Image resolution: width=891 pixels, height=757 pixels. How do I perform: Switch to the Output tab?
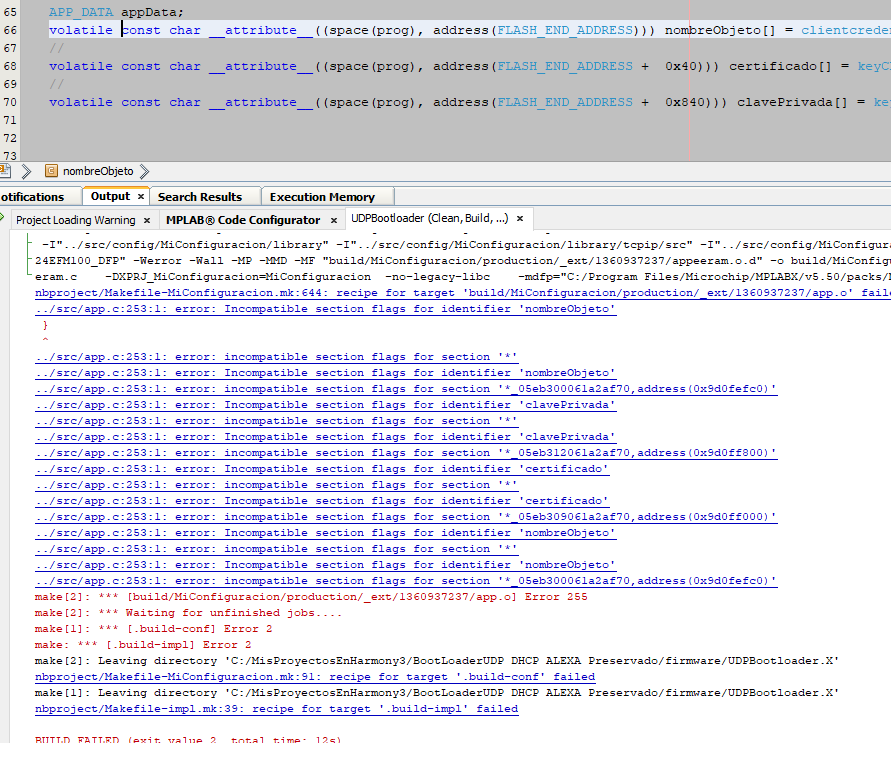point(110,196)
